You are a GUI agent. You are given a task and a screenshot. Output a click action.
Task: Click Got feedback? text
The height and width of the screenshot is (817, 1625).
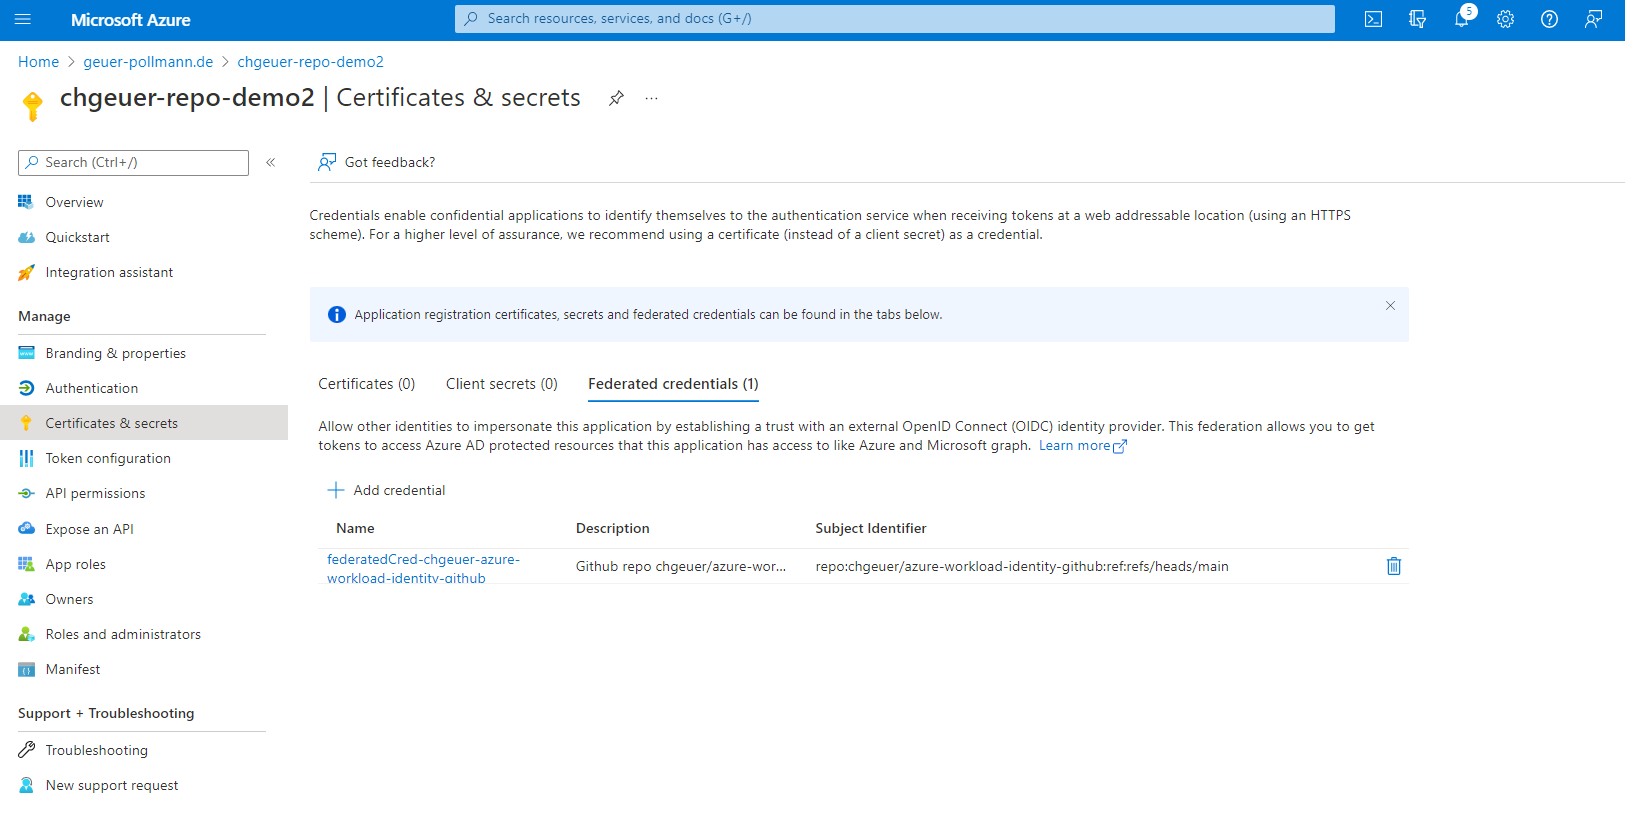pyautogui.click(x=390, y=162)
